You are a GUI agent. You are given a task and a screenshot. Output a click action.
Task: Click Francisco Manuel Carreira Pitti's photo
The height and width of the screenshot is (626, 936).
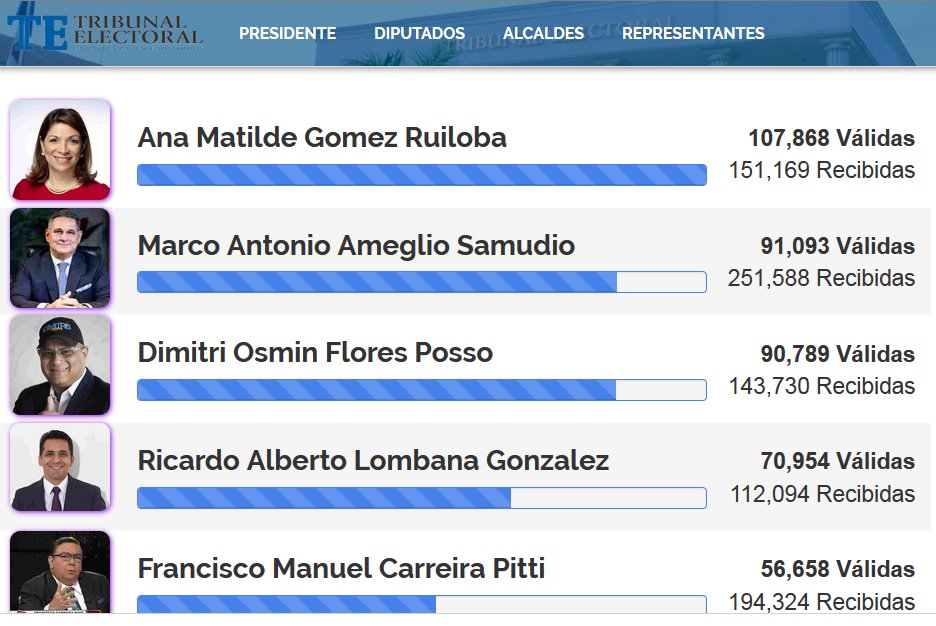coord(60,572)
